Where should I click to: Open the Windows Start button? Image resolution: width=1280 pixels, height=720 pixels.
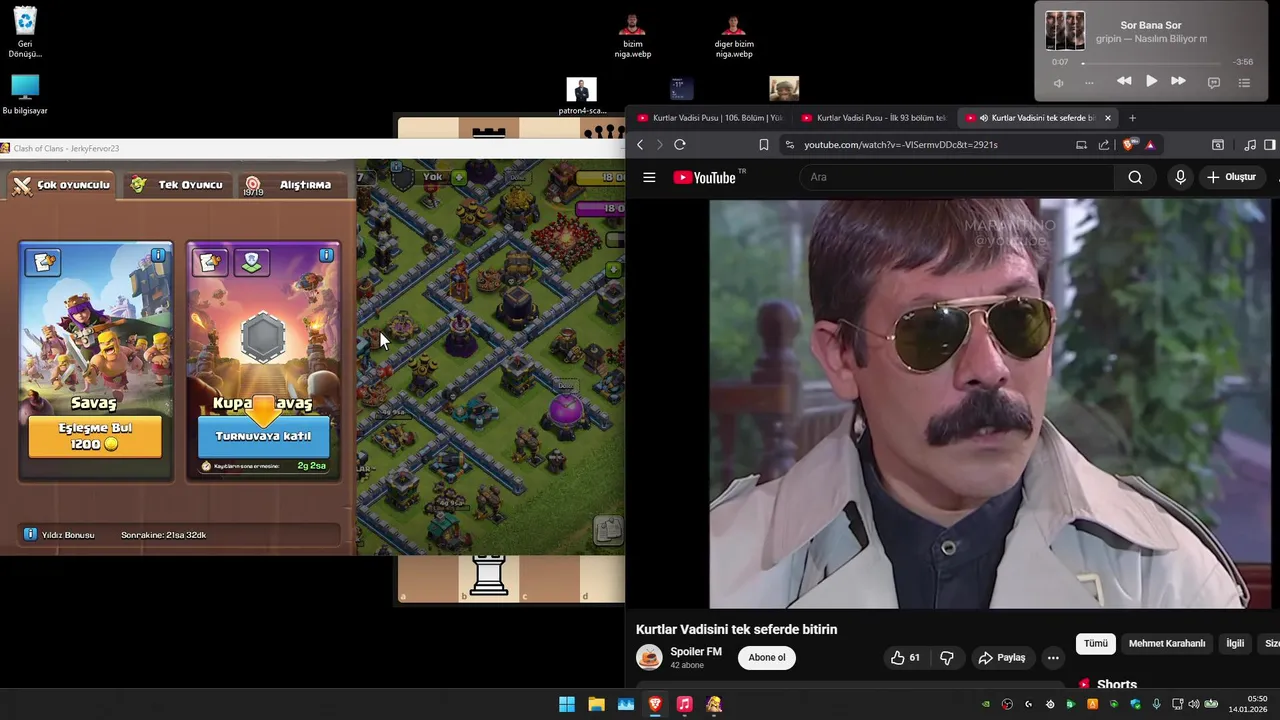(x=567, y=704)
